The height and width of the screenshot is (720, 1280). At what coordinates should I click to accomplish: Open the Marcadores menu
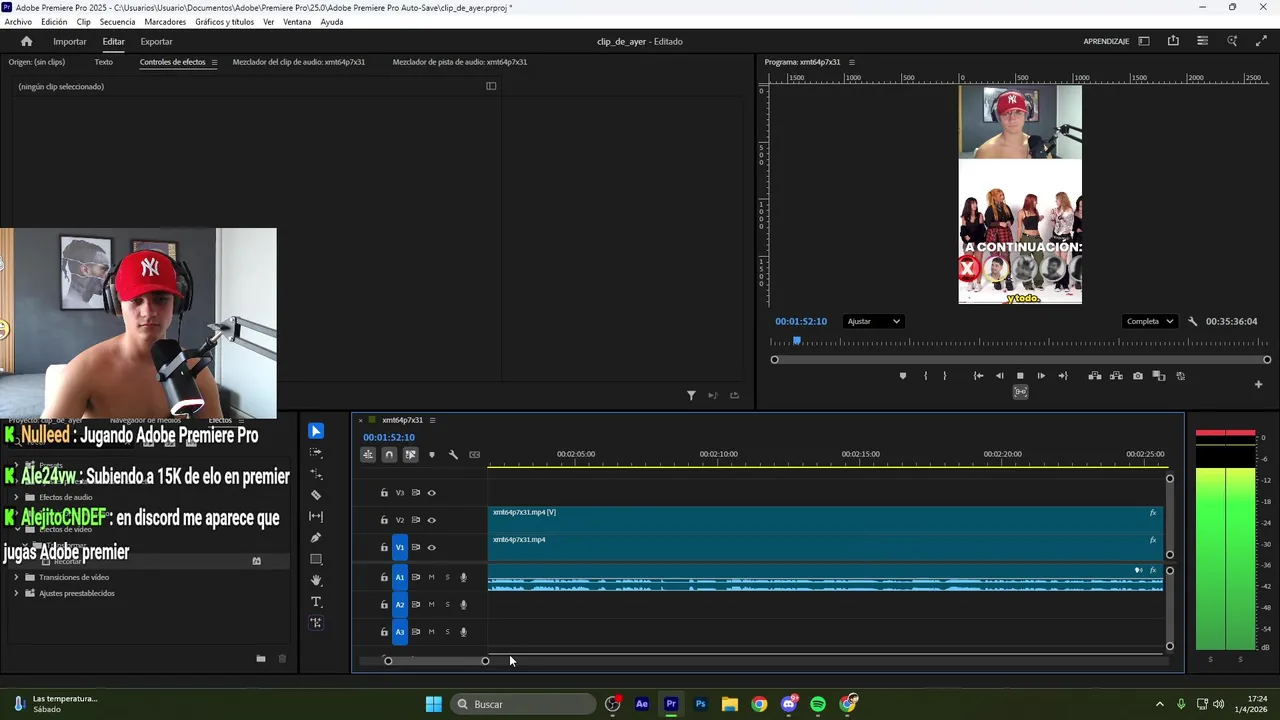point(165,21)
